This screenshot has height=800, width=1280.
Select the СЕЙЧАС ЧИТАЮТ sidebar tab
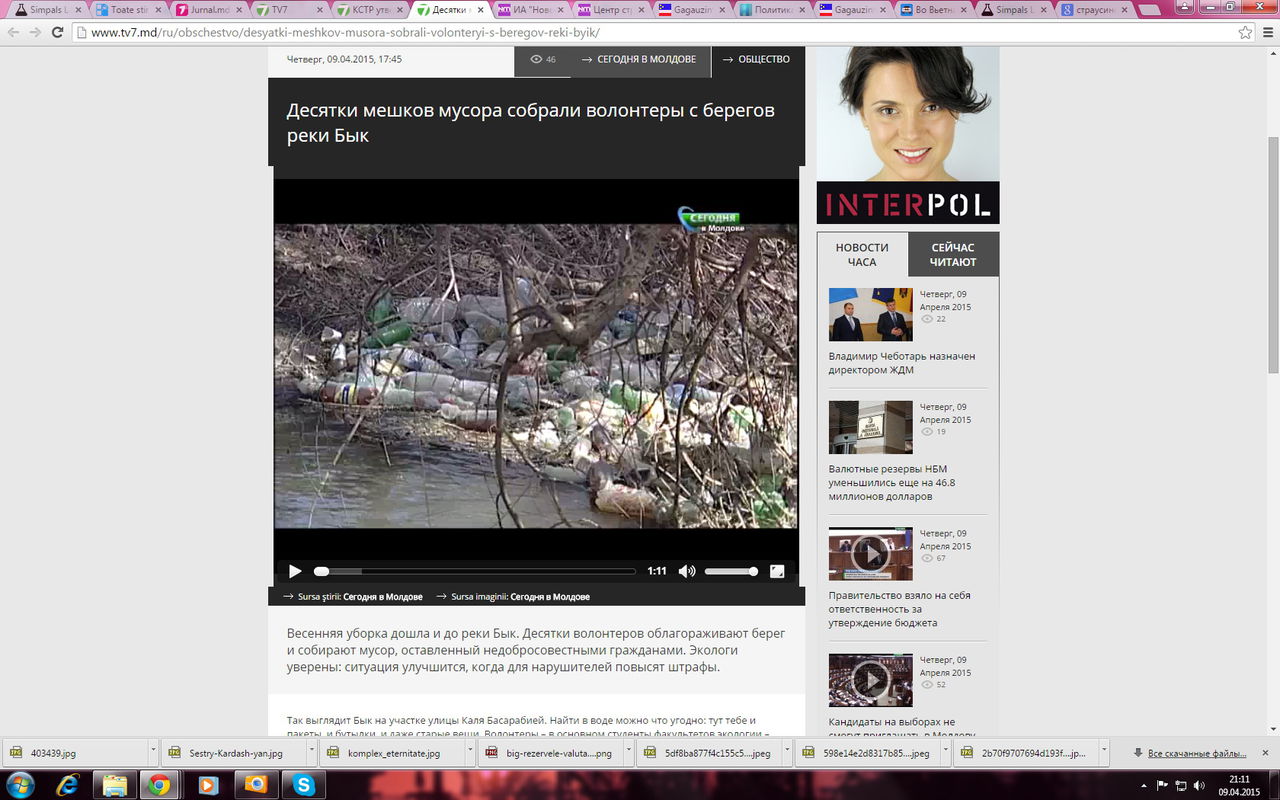click(953, 255)
